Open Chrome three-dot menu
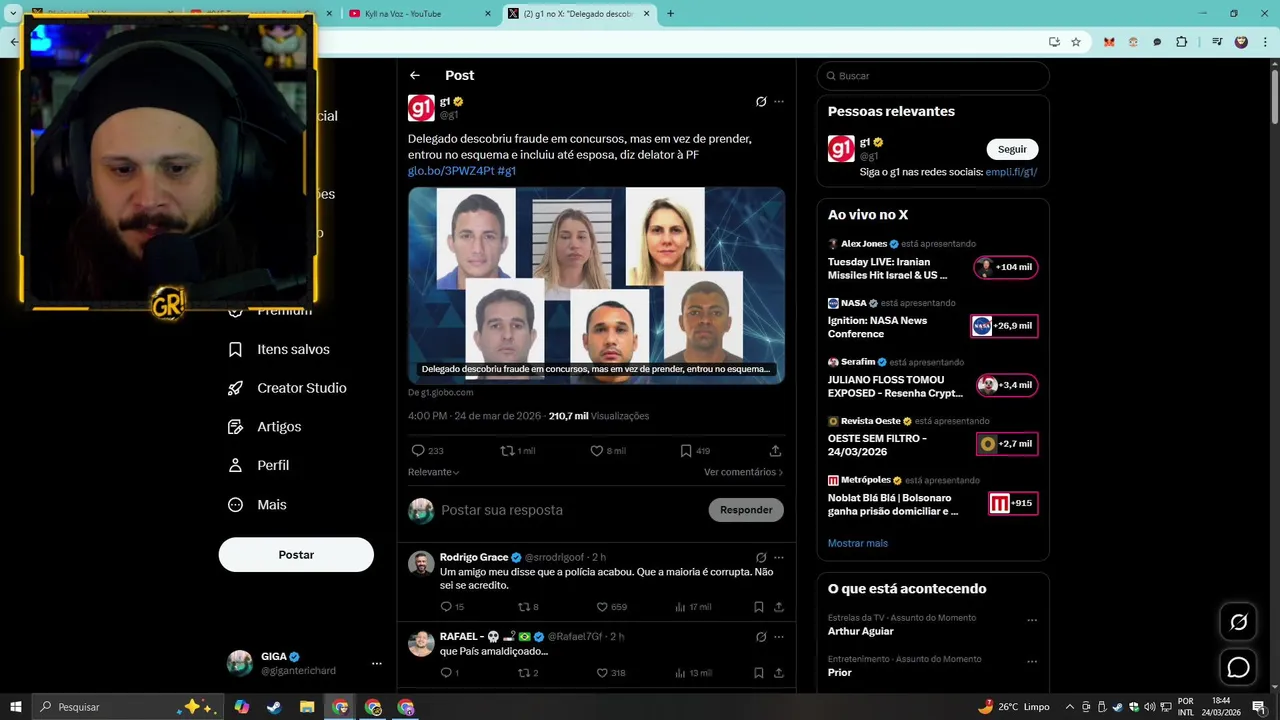The width and height of the screenshot is (1280, 720). tap(1265, 42)
